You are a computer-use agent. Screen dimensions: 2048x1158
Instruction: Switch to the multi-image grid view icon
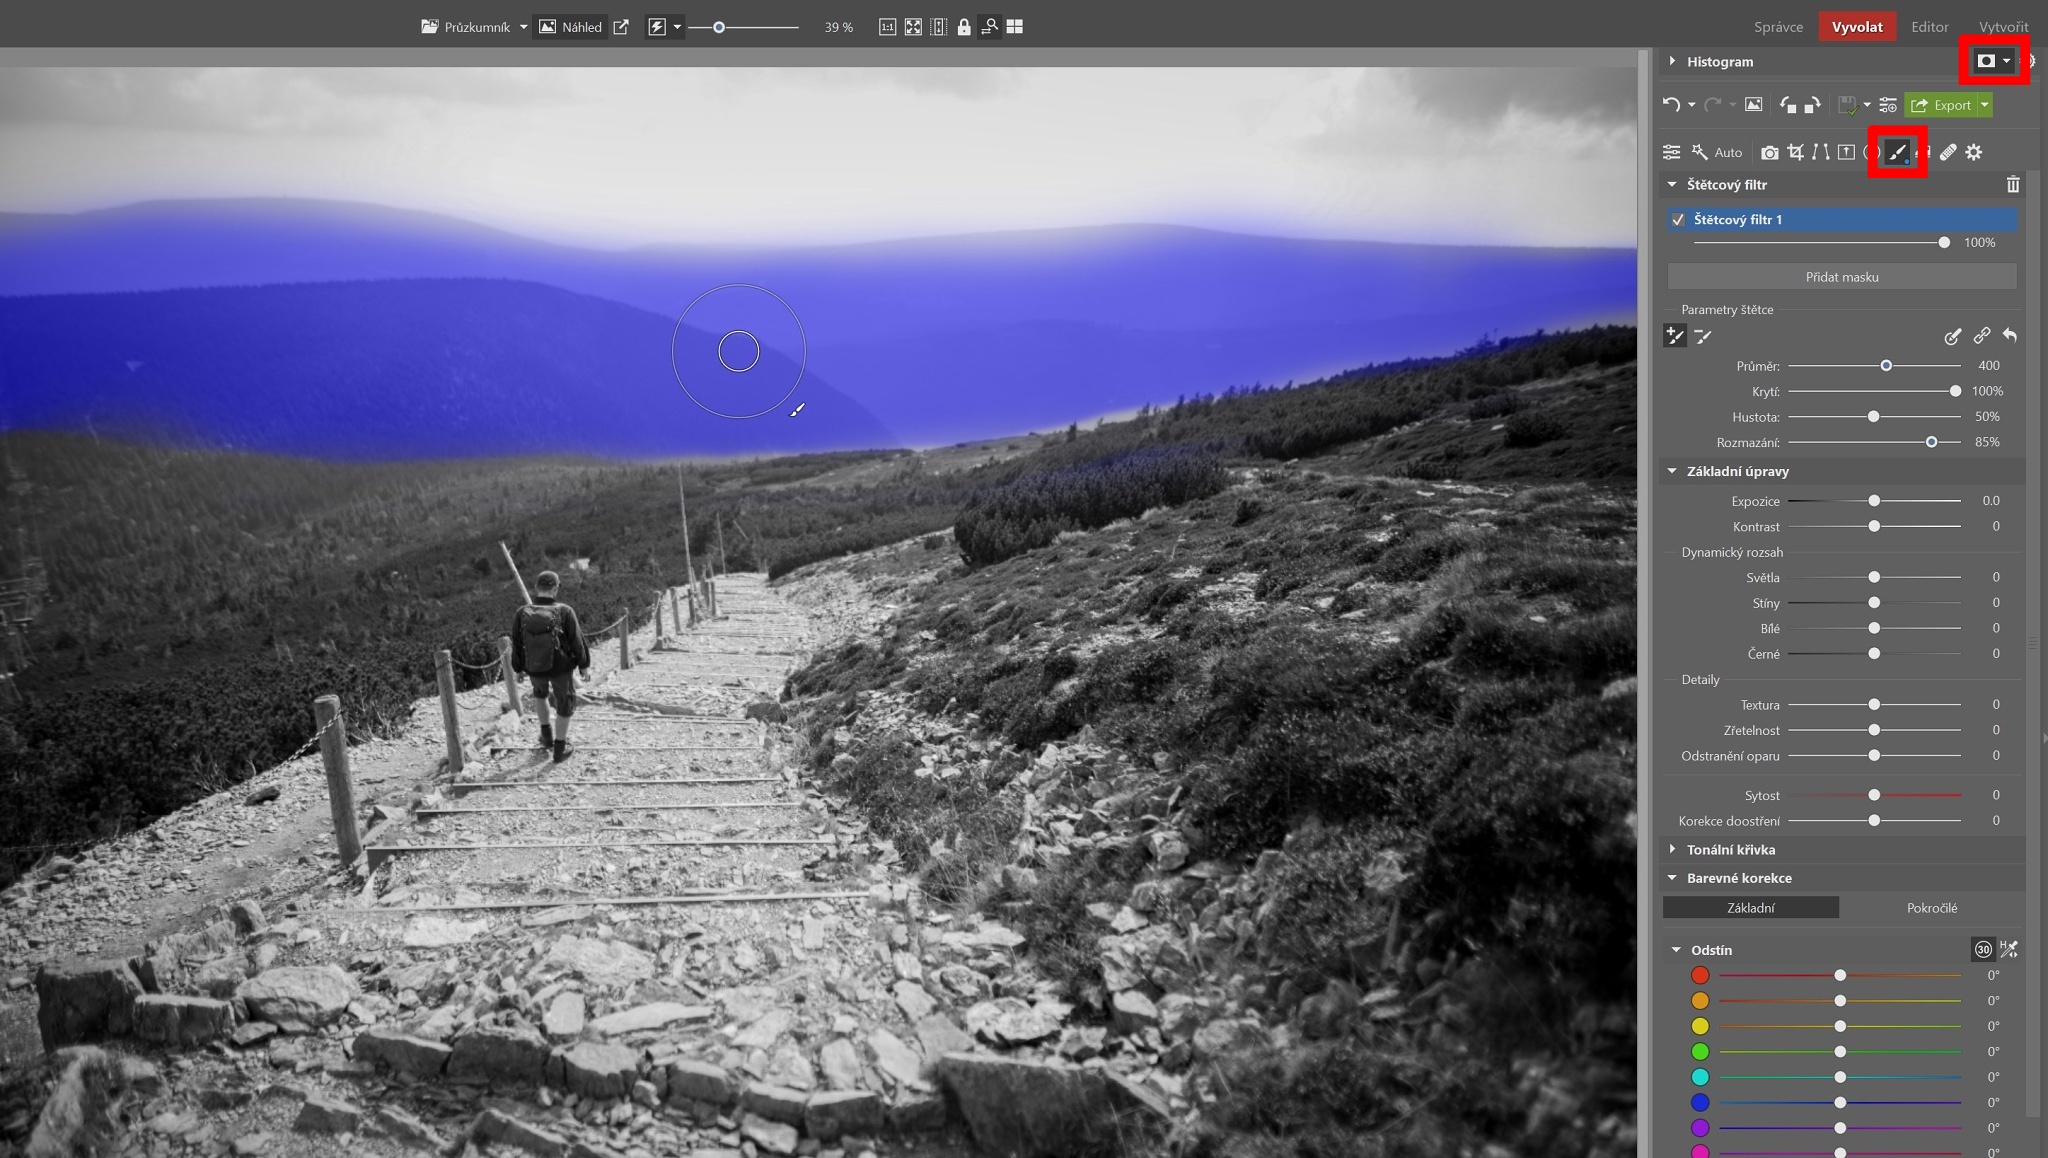[x=1015, y=27]
